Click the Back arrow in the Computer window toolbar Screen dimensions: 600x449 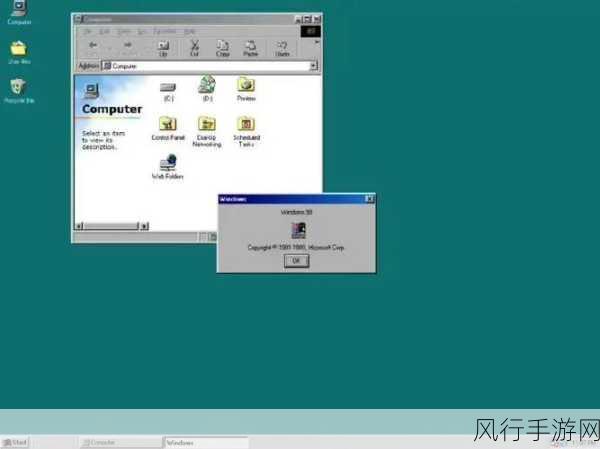[x=93, y=45]
